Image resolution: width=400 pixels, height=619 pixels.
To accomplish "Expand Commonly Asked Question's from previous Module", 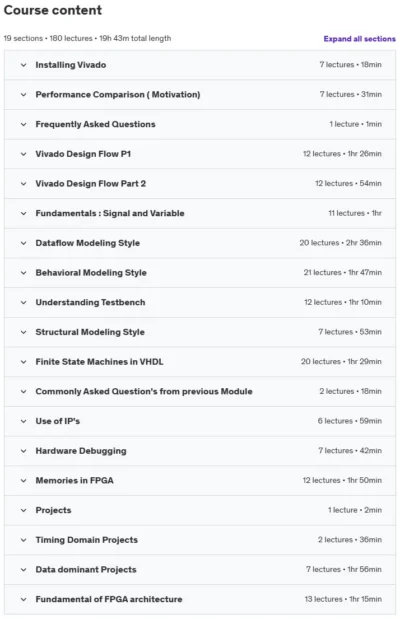I will click(200, 392).
